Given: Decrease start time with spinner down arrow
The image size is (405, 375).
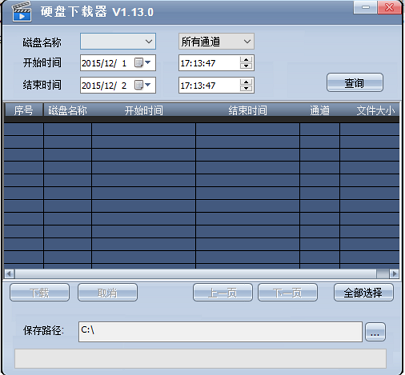Looking at the screenshot, I should click(246, 66).
